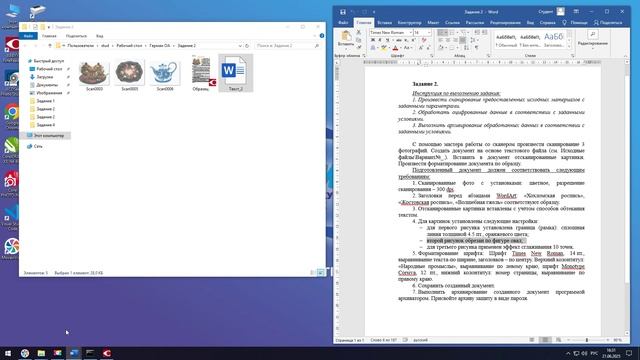640x360 pixels.
Task: Open Поделиться (Share) in Word's title area
Action: click(x=608, y=22)
